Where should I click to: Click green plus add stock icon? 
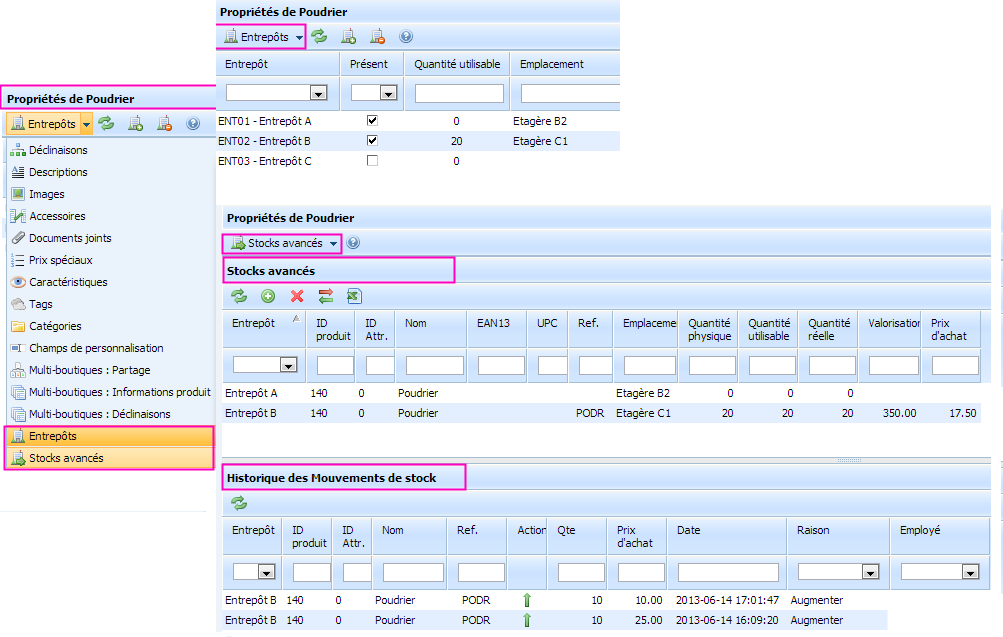(x=268, y=296)
